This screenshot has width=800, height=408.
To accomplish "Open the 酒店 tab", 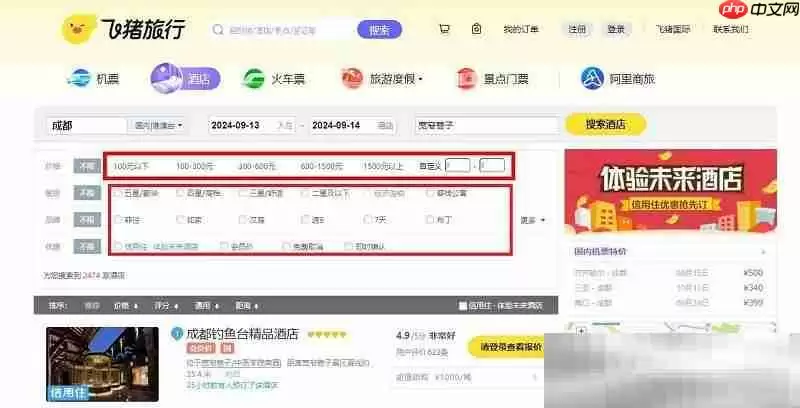I will point(186,79).
